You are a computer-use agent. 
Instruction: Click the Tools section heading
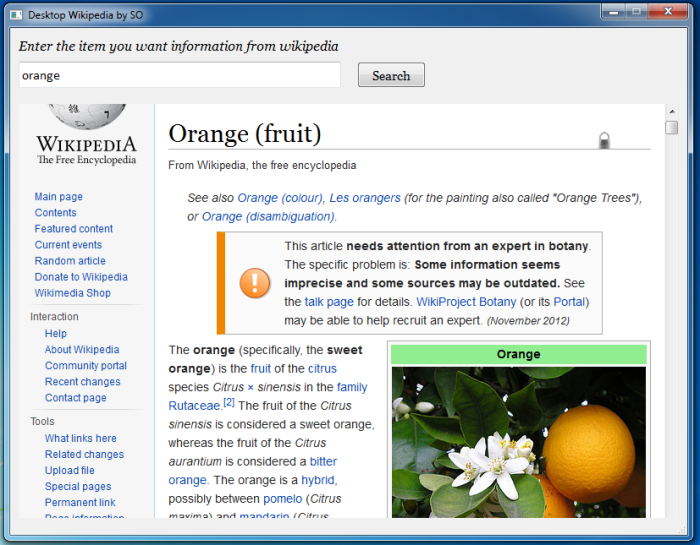[x=42, y=422]
